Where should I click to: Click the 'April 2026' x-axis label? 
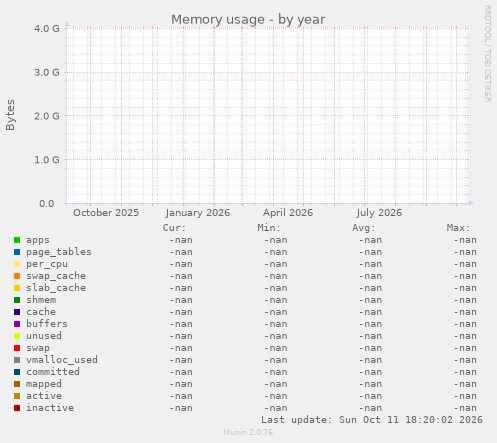tap(288, 213)
